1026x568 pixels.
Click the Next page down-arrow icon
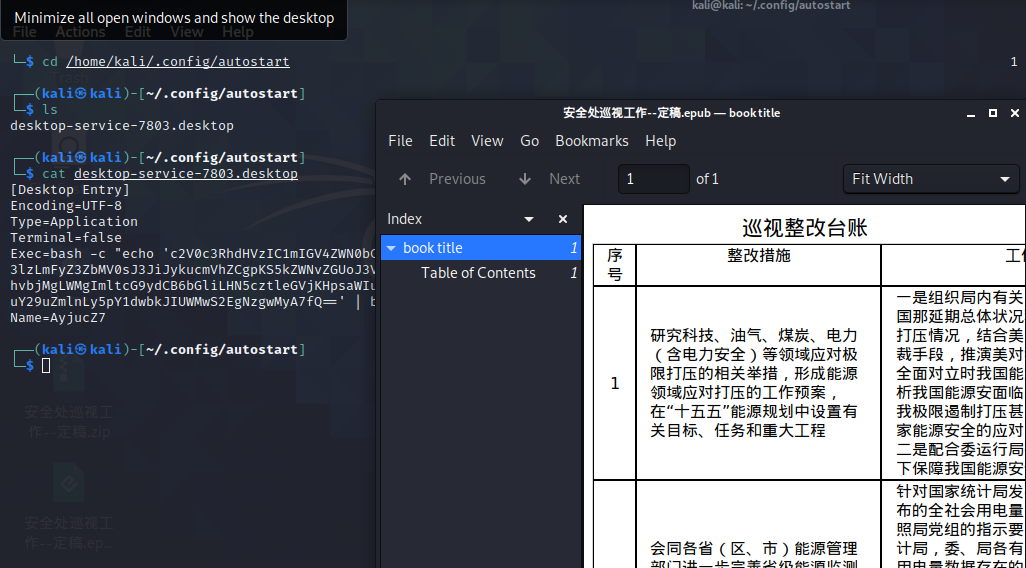pos(525,179)
